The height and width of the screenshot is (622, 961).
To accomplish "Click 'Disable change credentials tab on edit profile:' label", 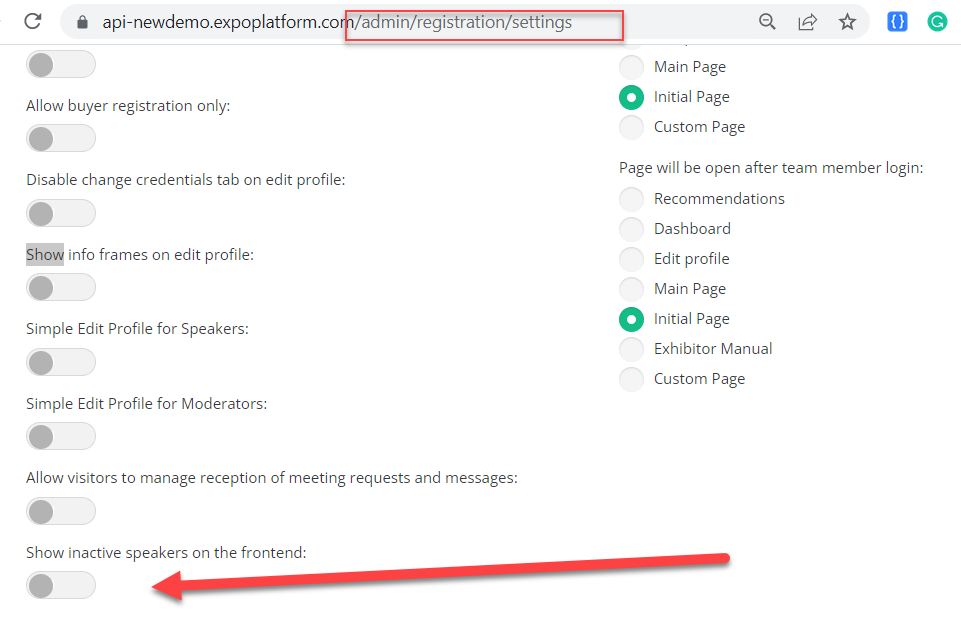I will (186, 180).
